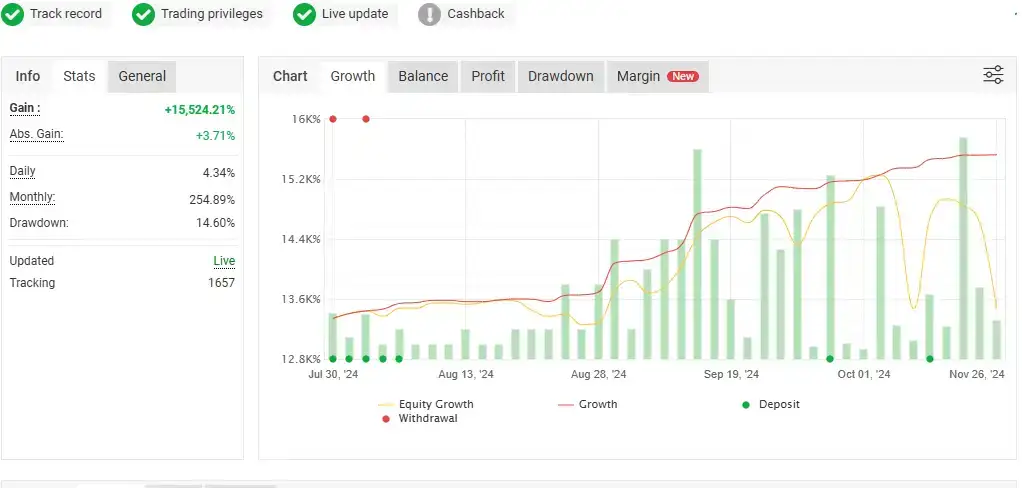Screen dimensions: 1022x488
Task: Click the tallest green bar near Nov 26
Action: [x=963, y=248]
